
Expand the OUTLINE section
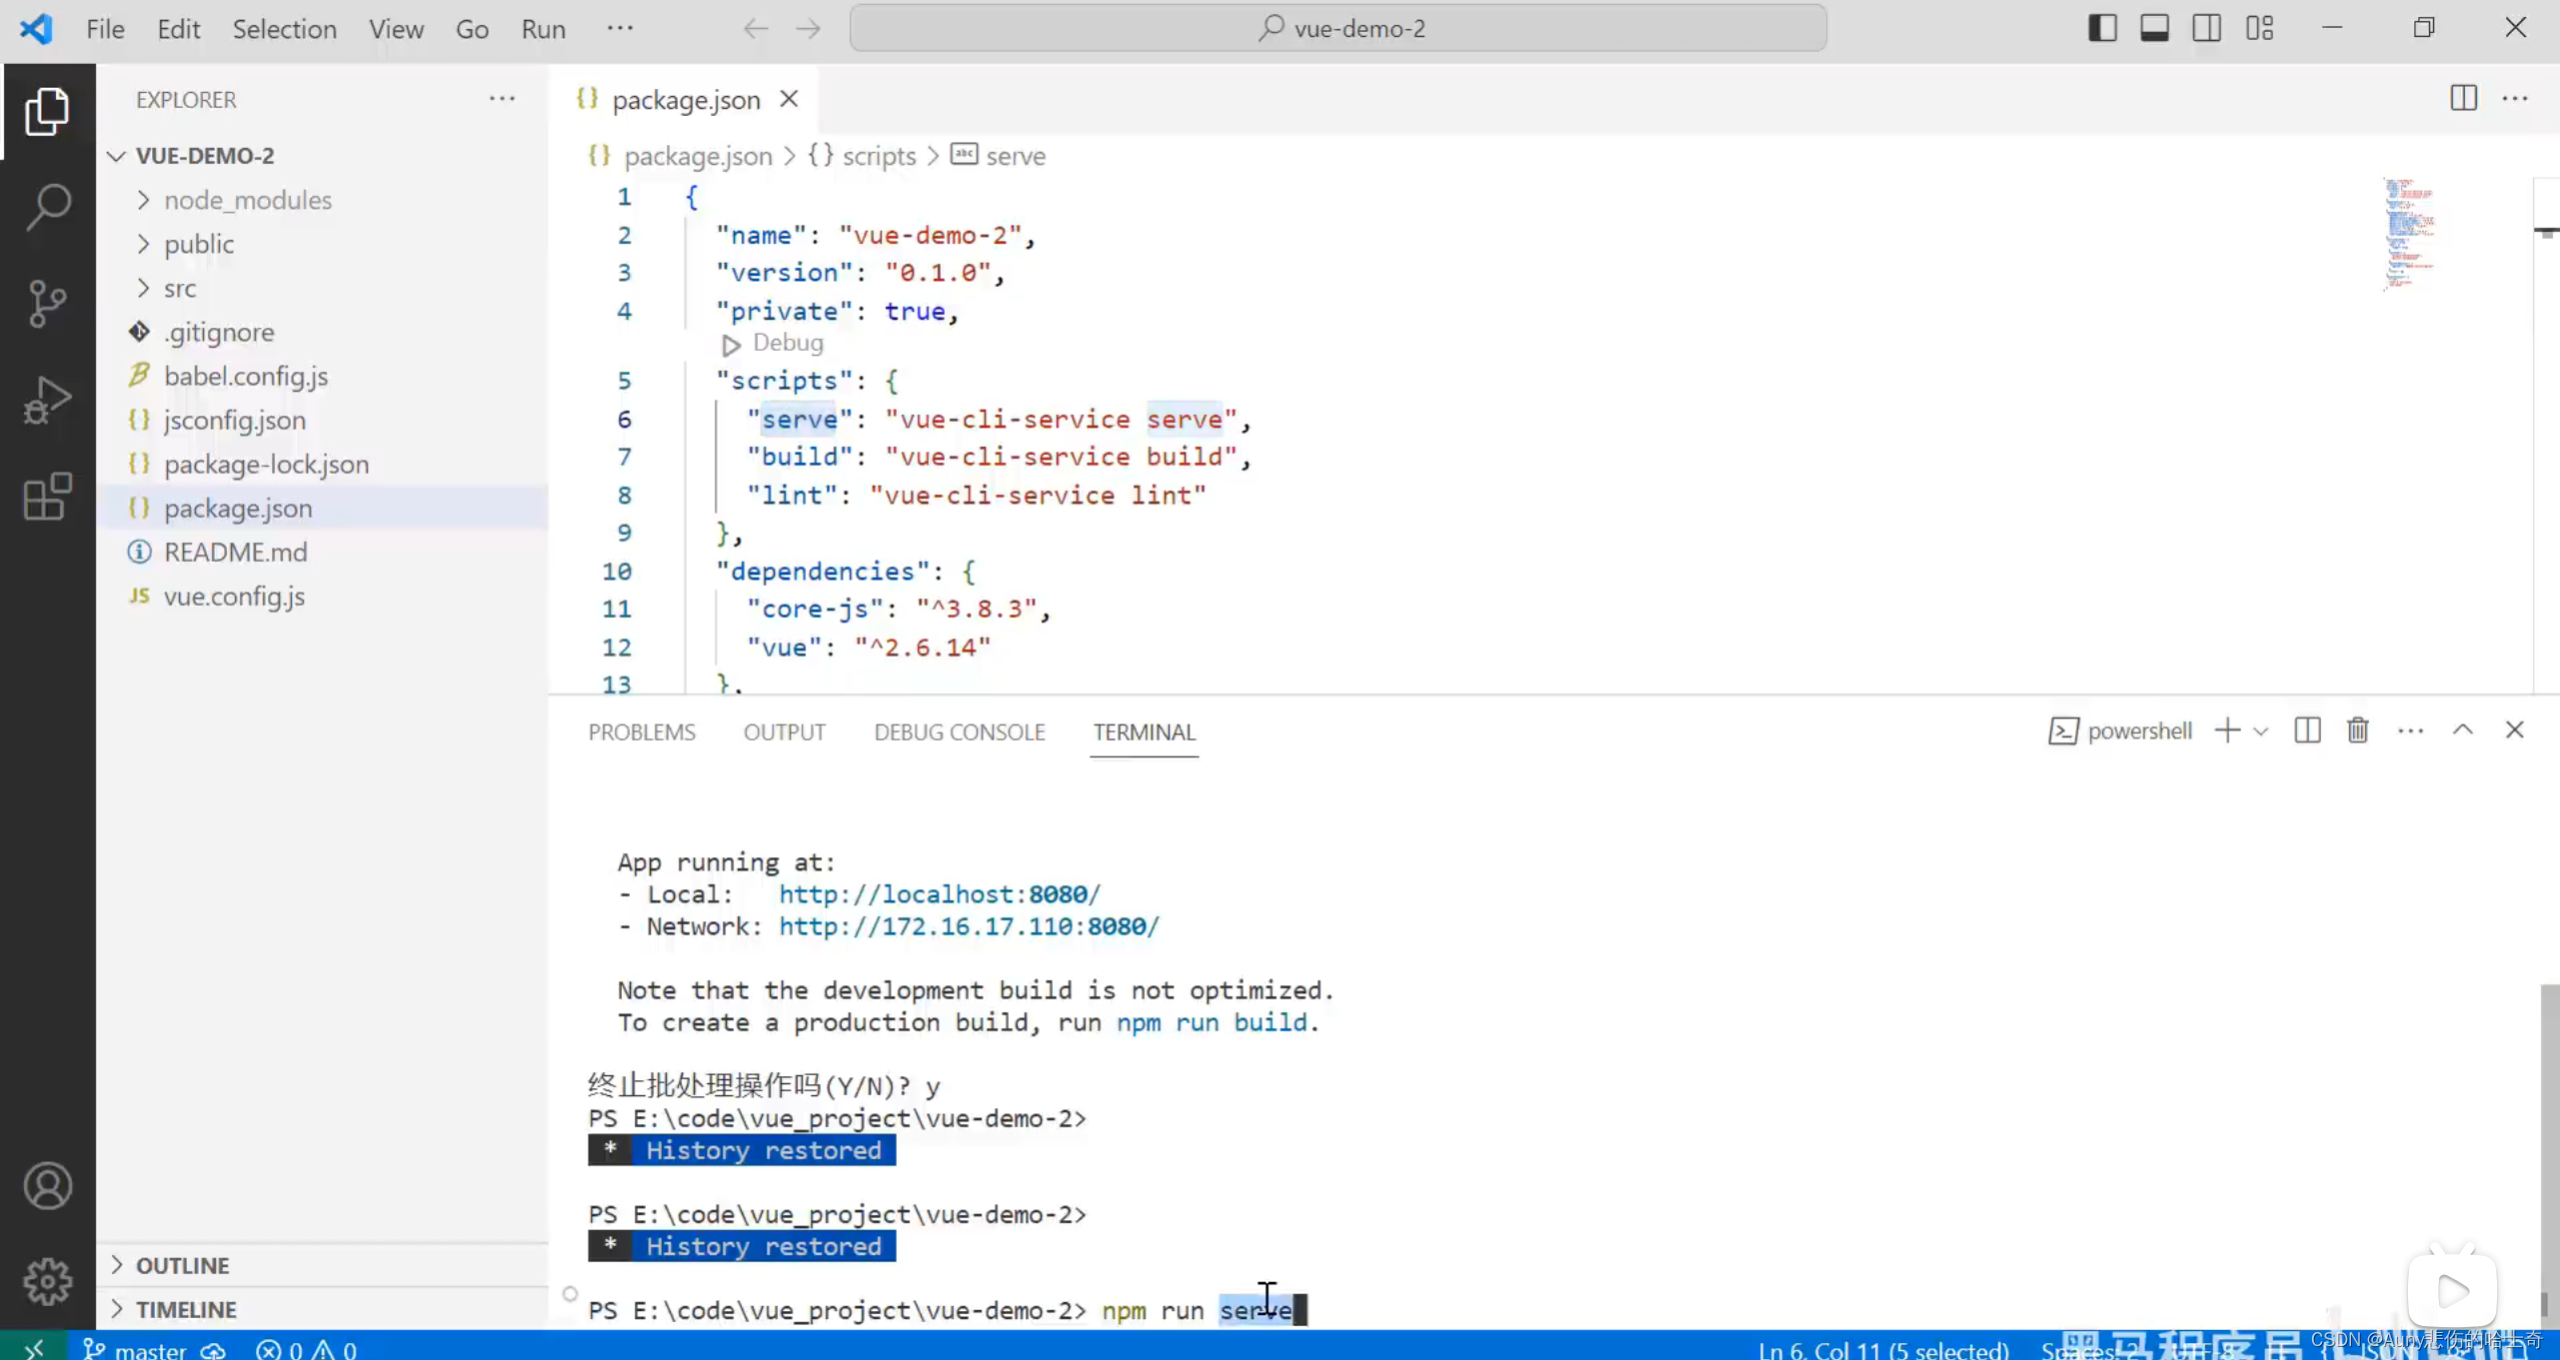pyautogui.click(x=183, y=1265)
